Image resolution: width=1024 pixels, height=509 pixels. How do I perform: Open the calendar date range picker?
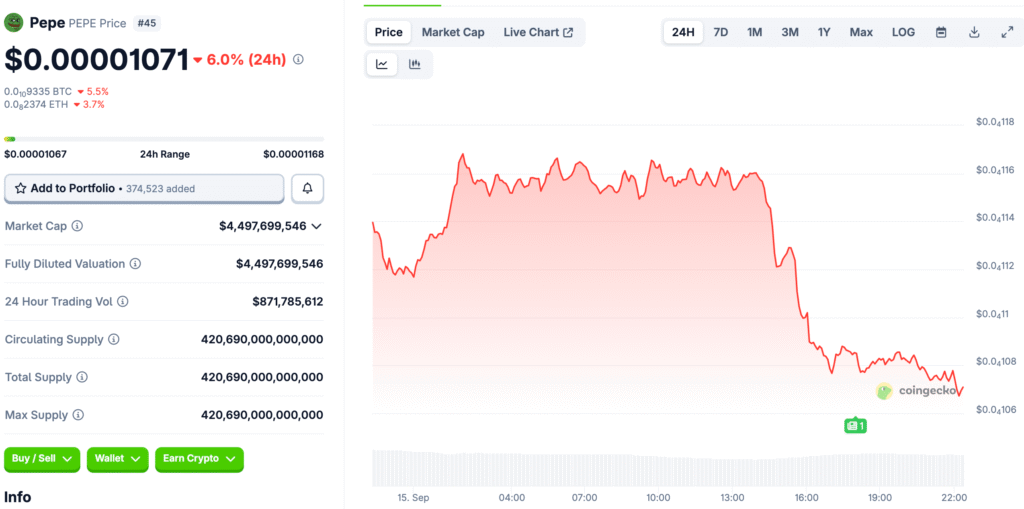pyautogui.click(x=941, y=32)
